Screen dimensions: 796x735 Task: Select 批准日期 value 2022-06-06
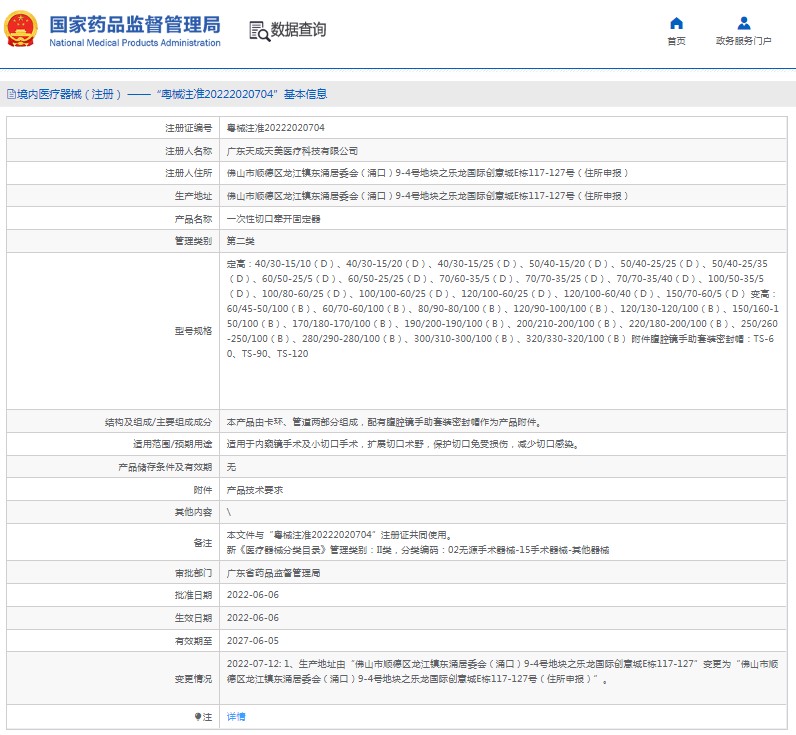[x=252, y=595]
